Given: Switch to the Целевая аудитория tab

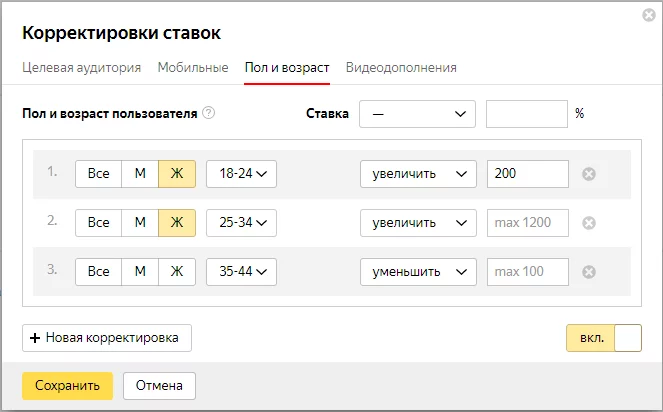Looking at the screenshot, I should click(x=81, y=68).
